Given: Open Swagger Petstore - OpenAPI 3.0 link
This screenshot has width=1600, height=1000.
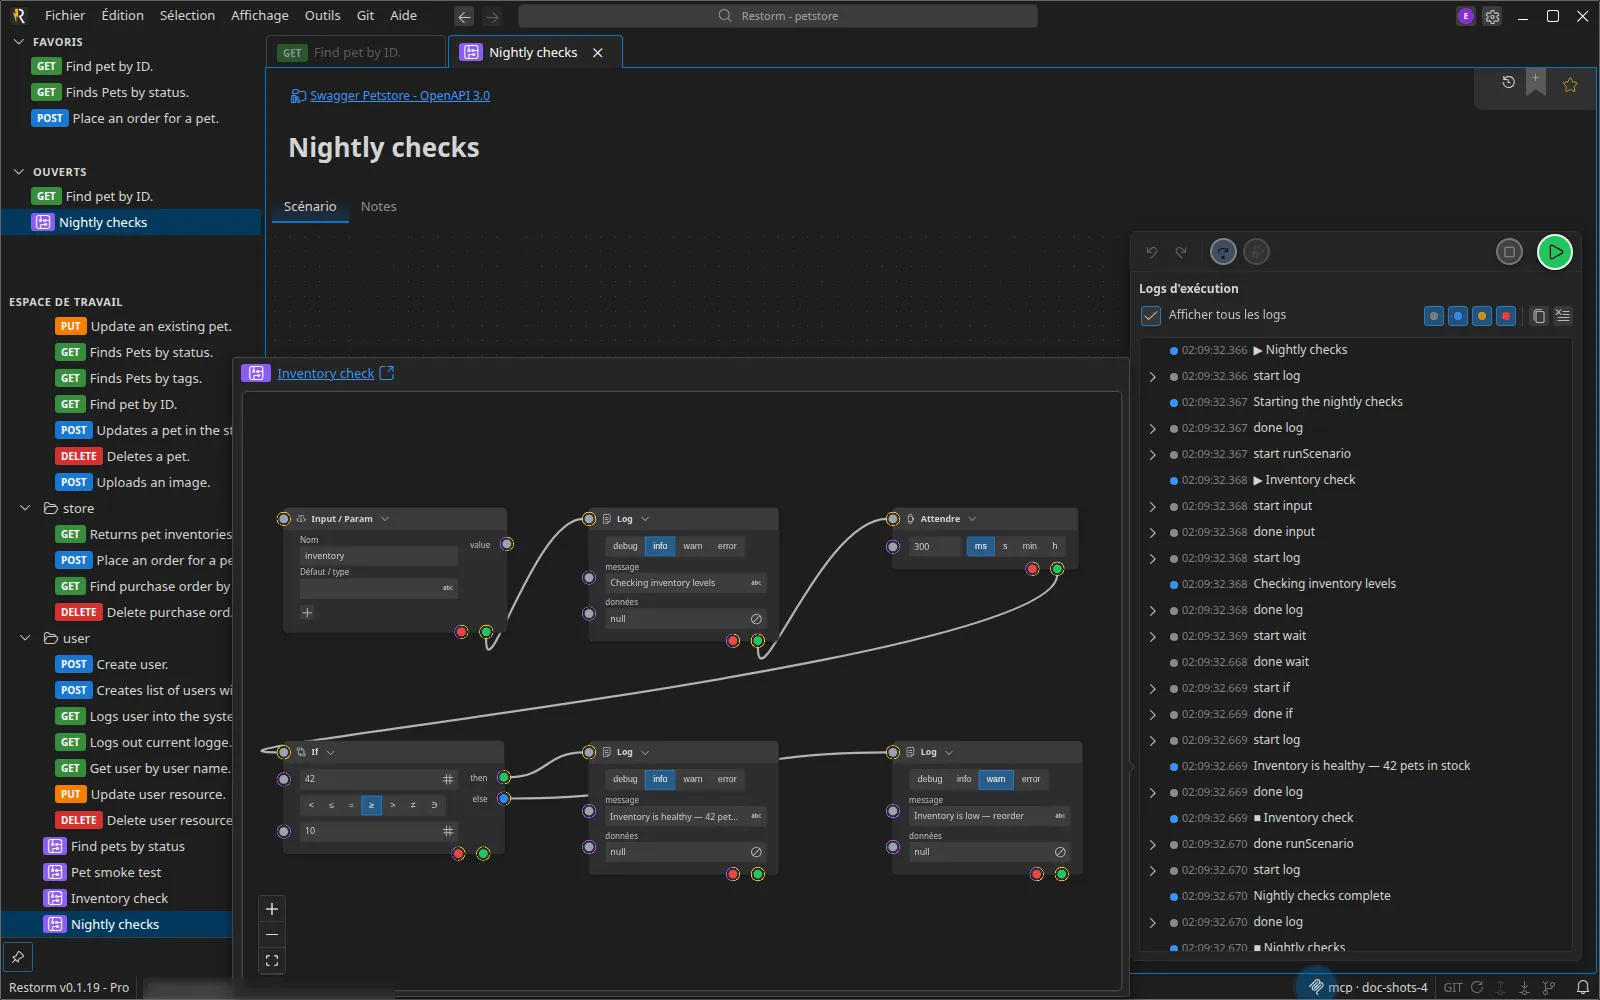Looking at the screenshot, I should pos(400,96).
